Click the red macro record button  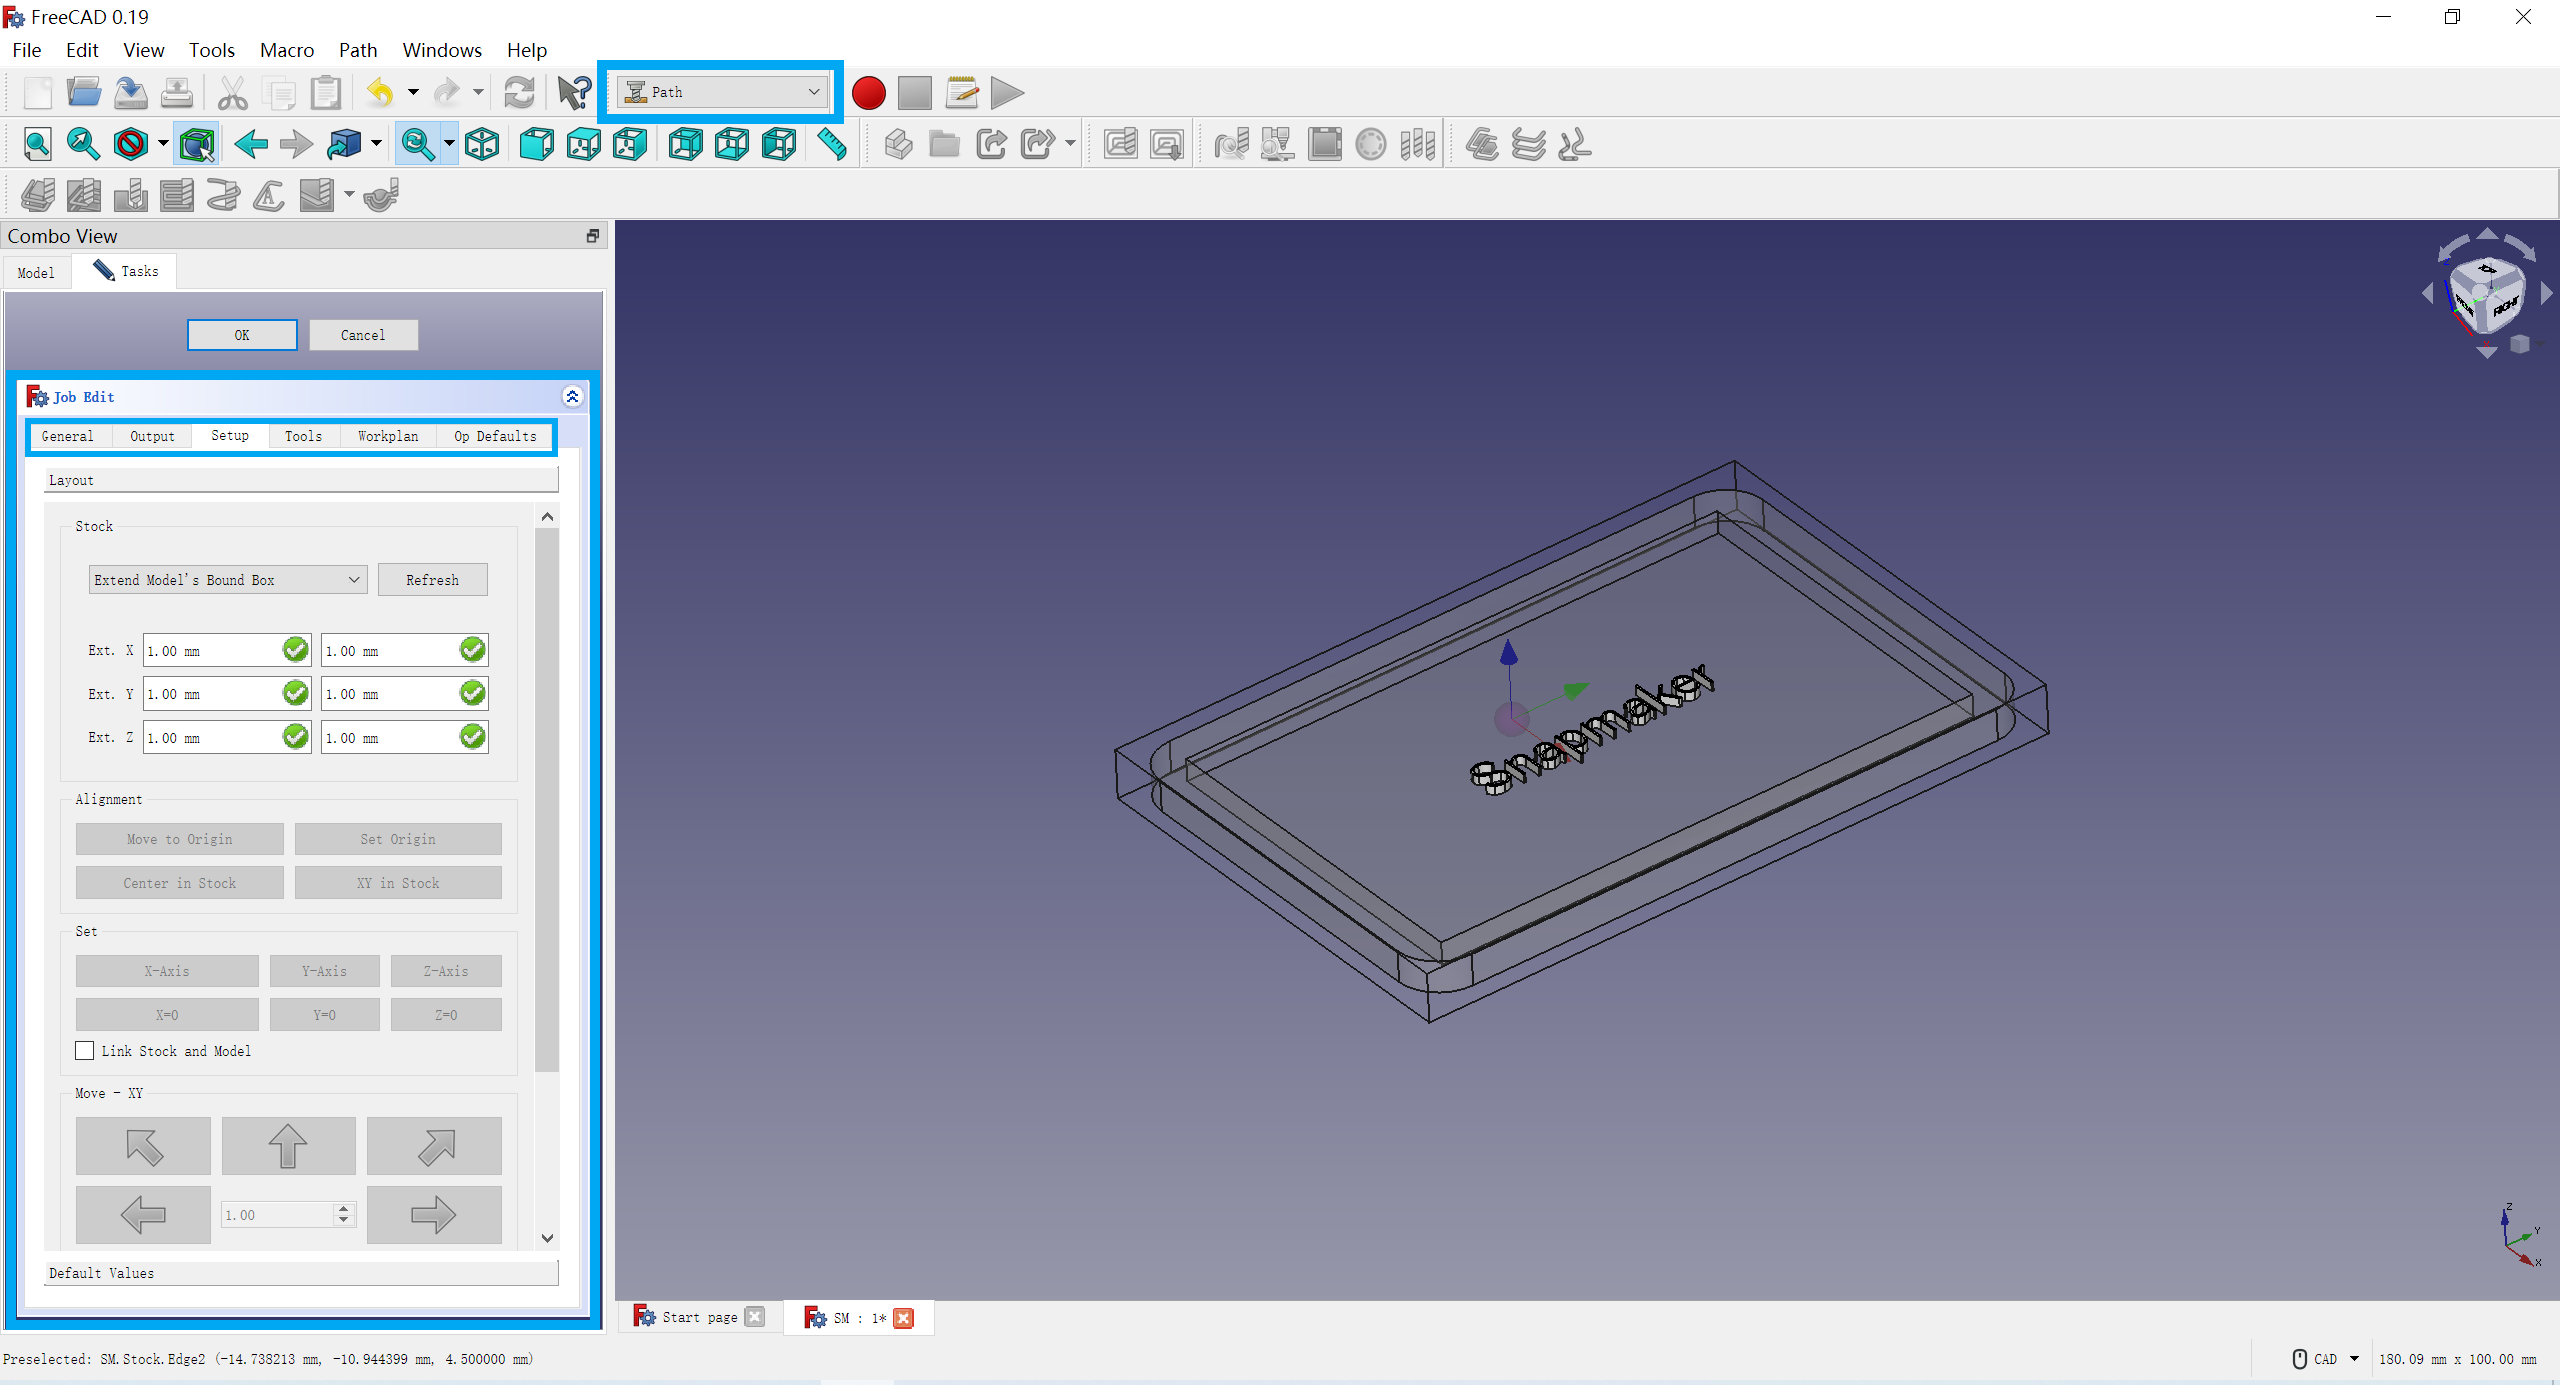coord(868,93)
